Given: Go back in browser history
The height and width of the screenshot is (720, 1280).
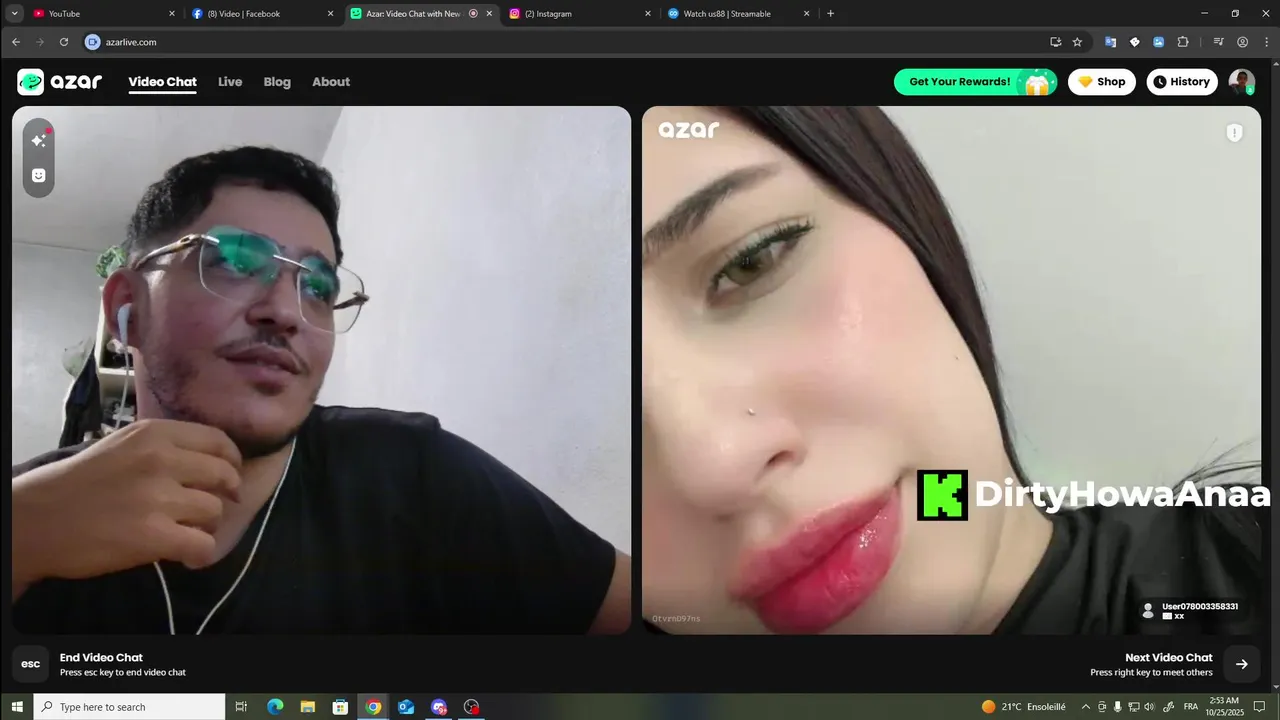Looking at the screenshot, I should pos(15,42).
